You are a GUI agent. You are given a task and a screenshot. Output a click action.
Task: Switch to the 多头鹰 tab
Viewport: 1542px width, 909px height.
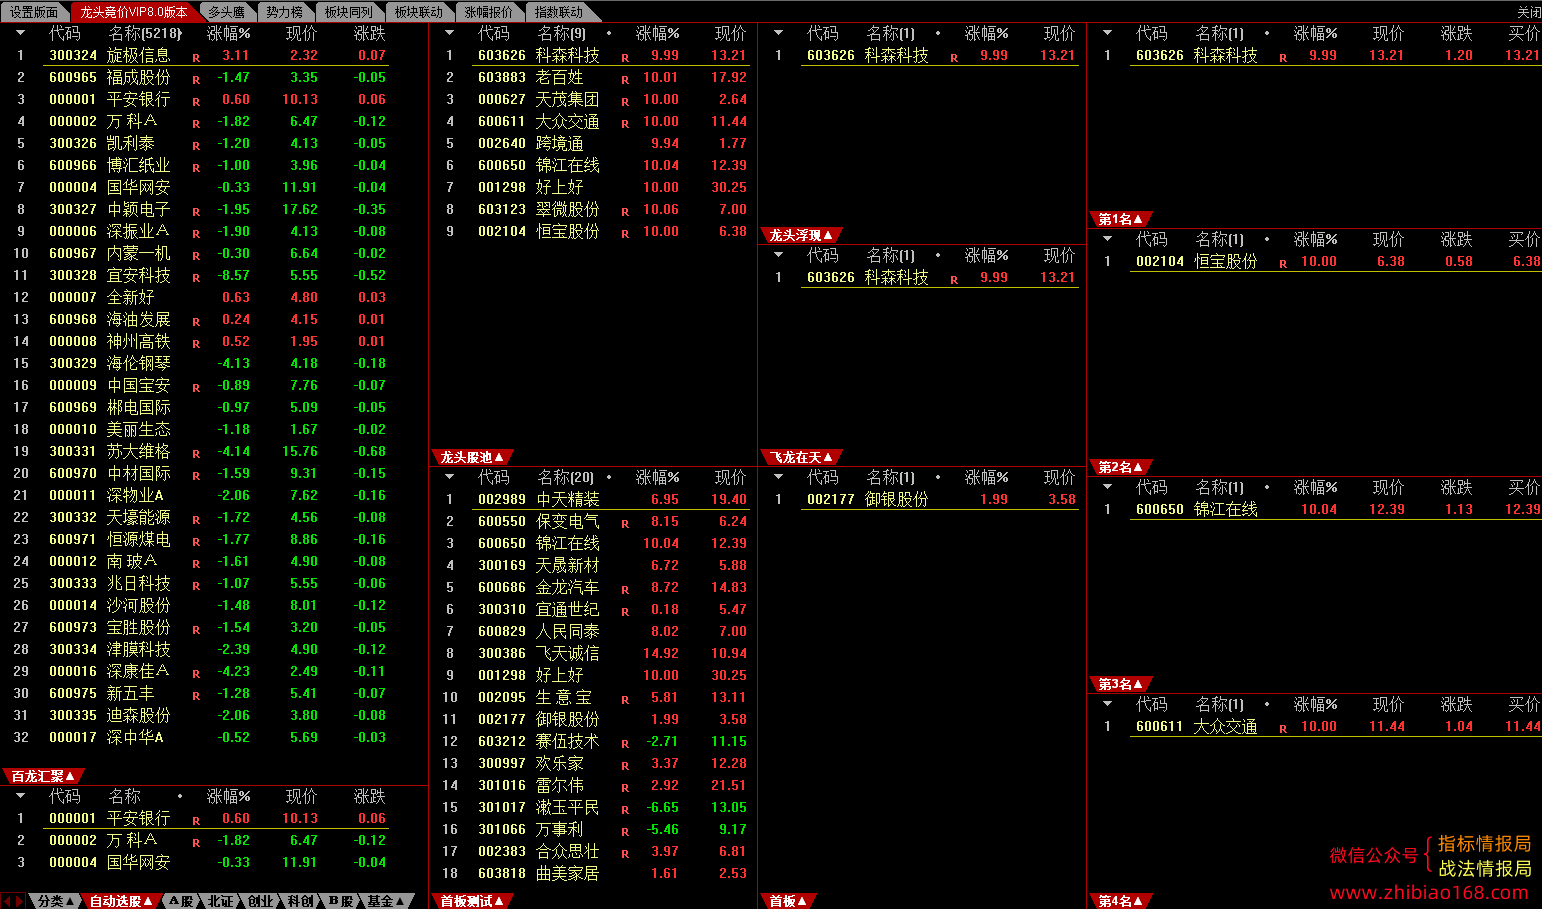[x=227, y=12]
